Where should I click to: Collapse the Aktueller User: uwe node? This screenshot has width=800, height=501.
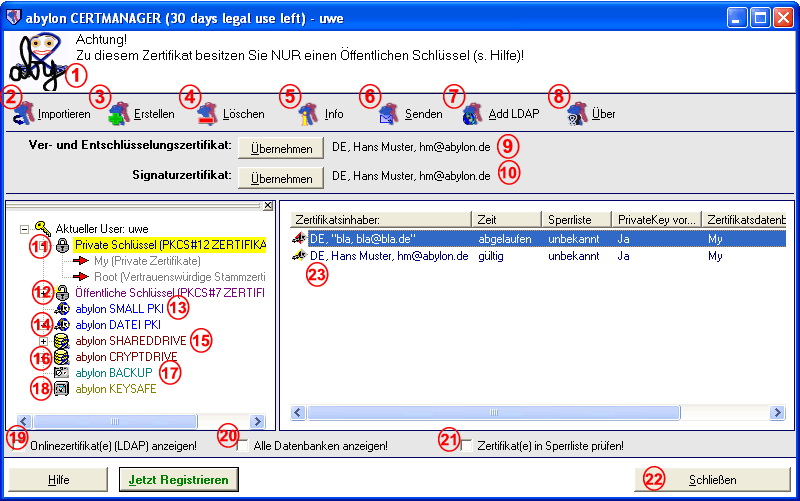[x=24, y=229]
